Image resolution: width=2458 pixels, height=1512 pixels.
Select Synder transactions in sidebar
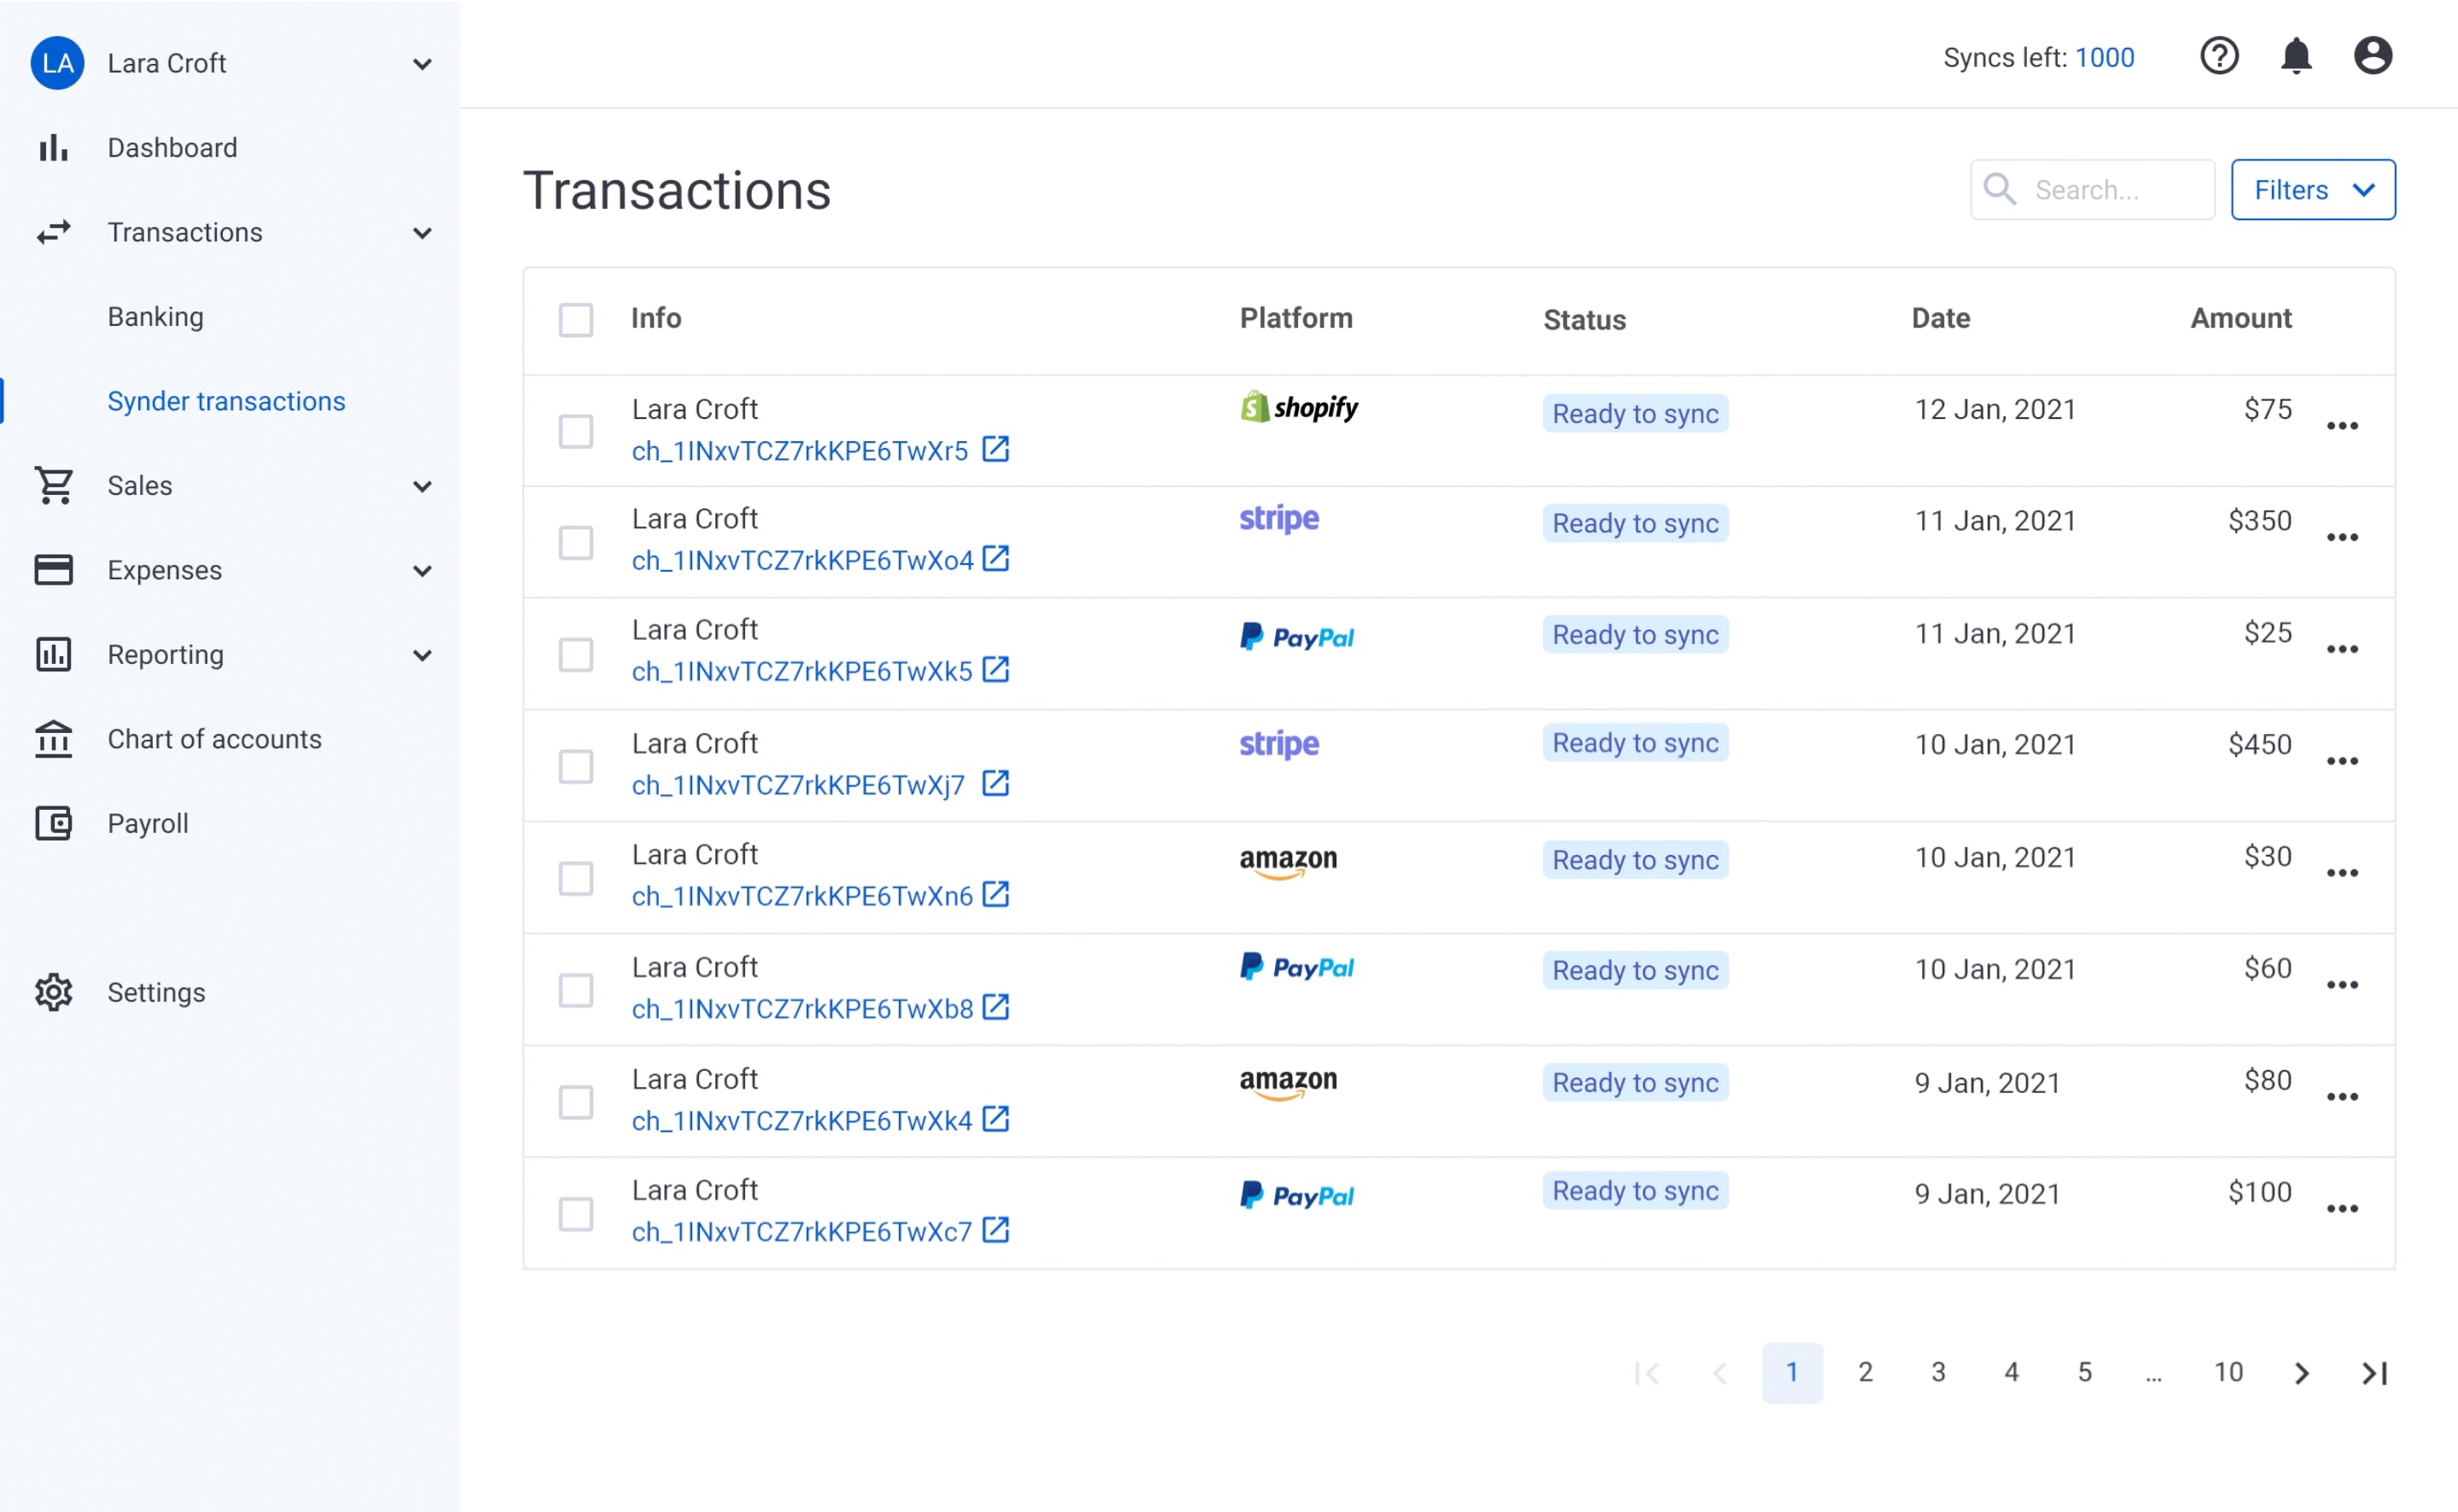pyautogui.click(x=226, y=401)
